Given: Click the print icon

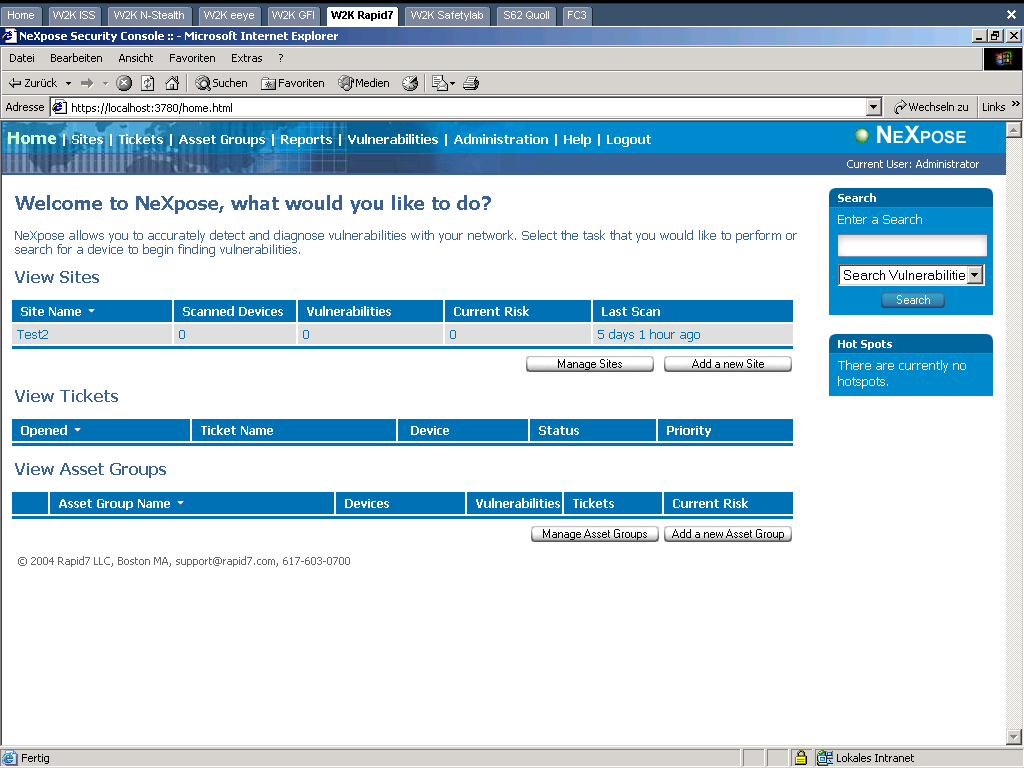Looking at the screenshot, I should pyautogui.click(x=471, y=83).
